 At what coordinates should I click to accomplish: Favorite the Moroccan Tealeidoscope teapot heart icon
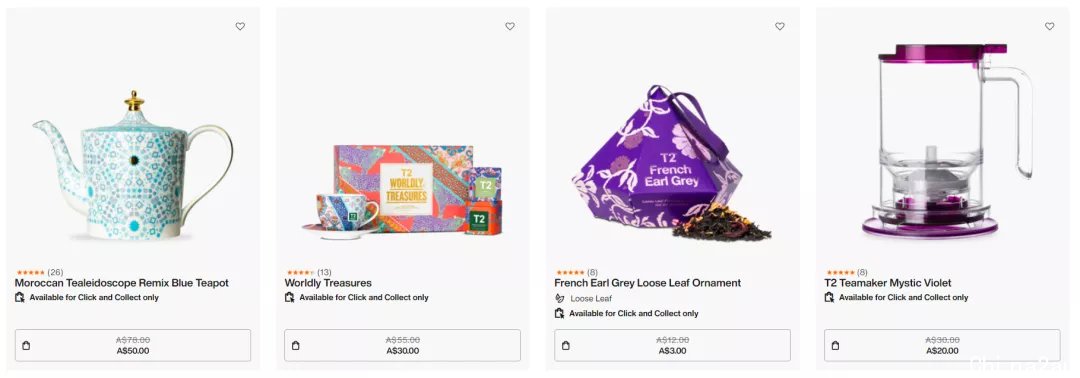point(240,26)
